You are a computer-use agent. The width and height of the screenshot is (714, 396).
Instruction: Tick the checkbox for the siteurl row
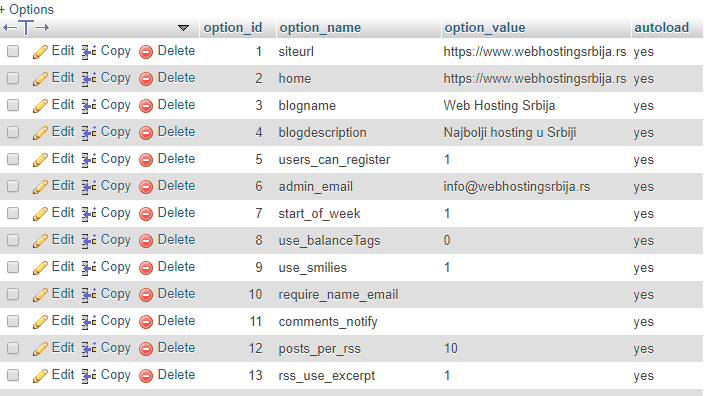13,51
